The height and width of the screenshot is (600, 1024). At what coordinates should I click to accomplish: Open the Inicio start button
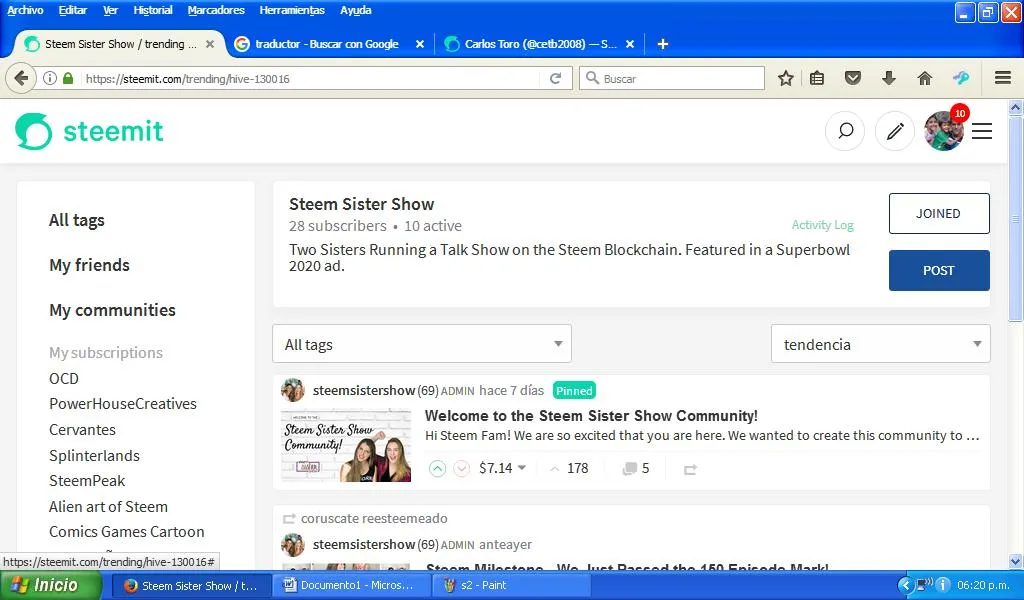(x=50, y=585)
